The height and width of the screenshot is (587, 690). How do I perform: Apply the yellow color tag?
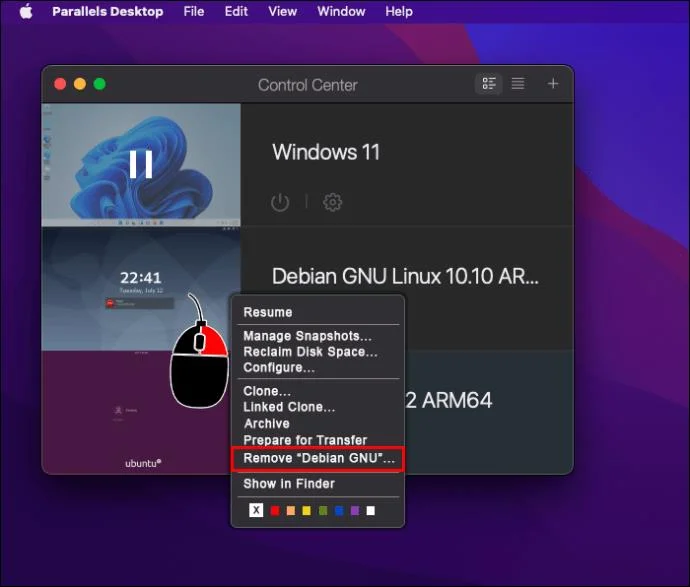point(307,510)
